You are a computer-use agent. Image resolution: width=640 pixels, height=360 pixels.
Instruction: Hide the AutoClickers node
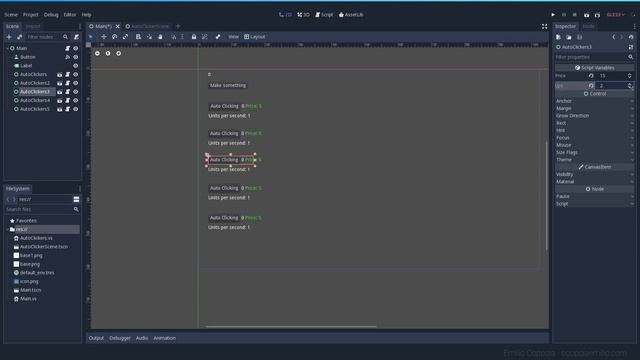pos(76,74)
